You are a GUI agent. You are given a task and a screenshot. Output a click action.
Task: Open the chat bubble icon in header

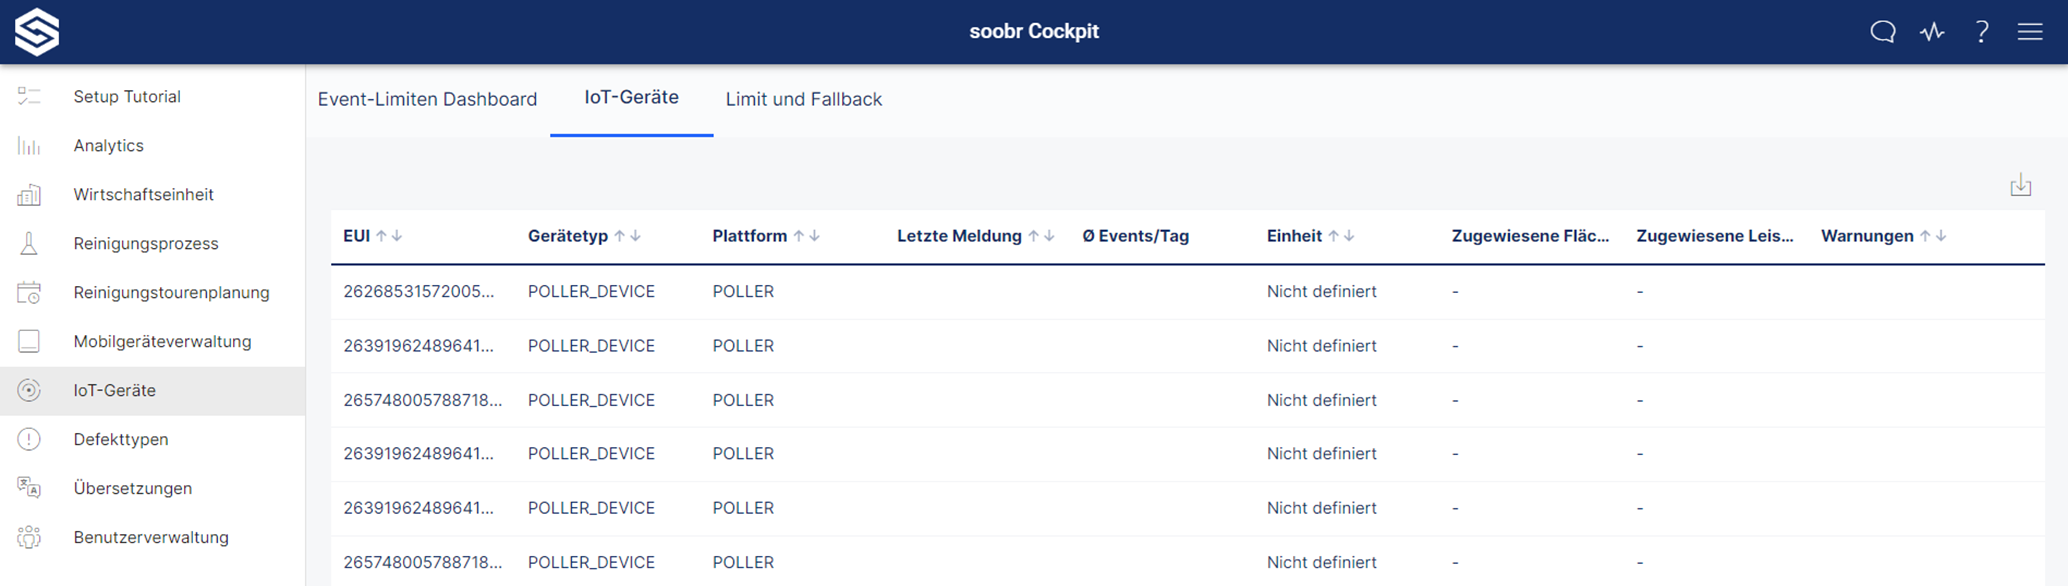click(1883, 32)
